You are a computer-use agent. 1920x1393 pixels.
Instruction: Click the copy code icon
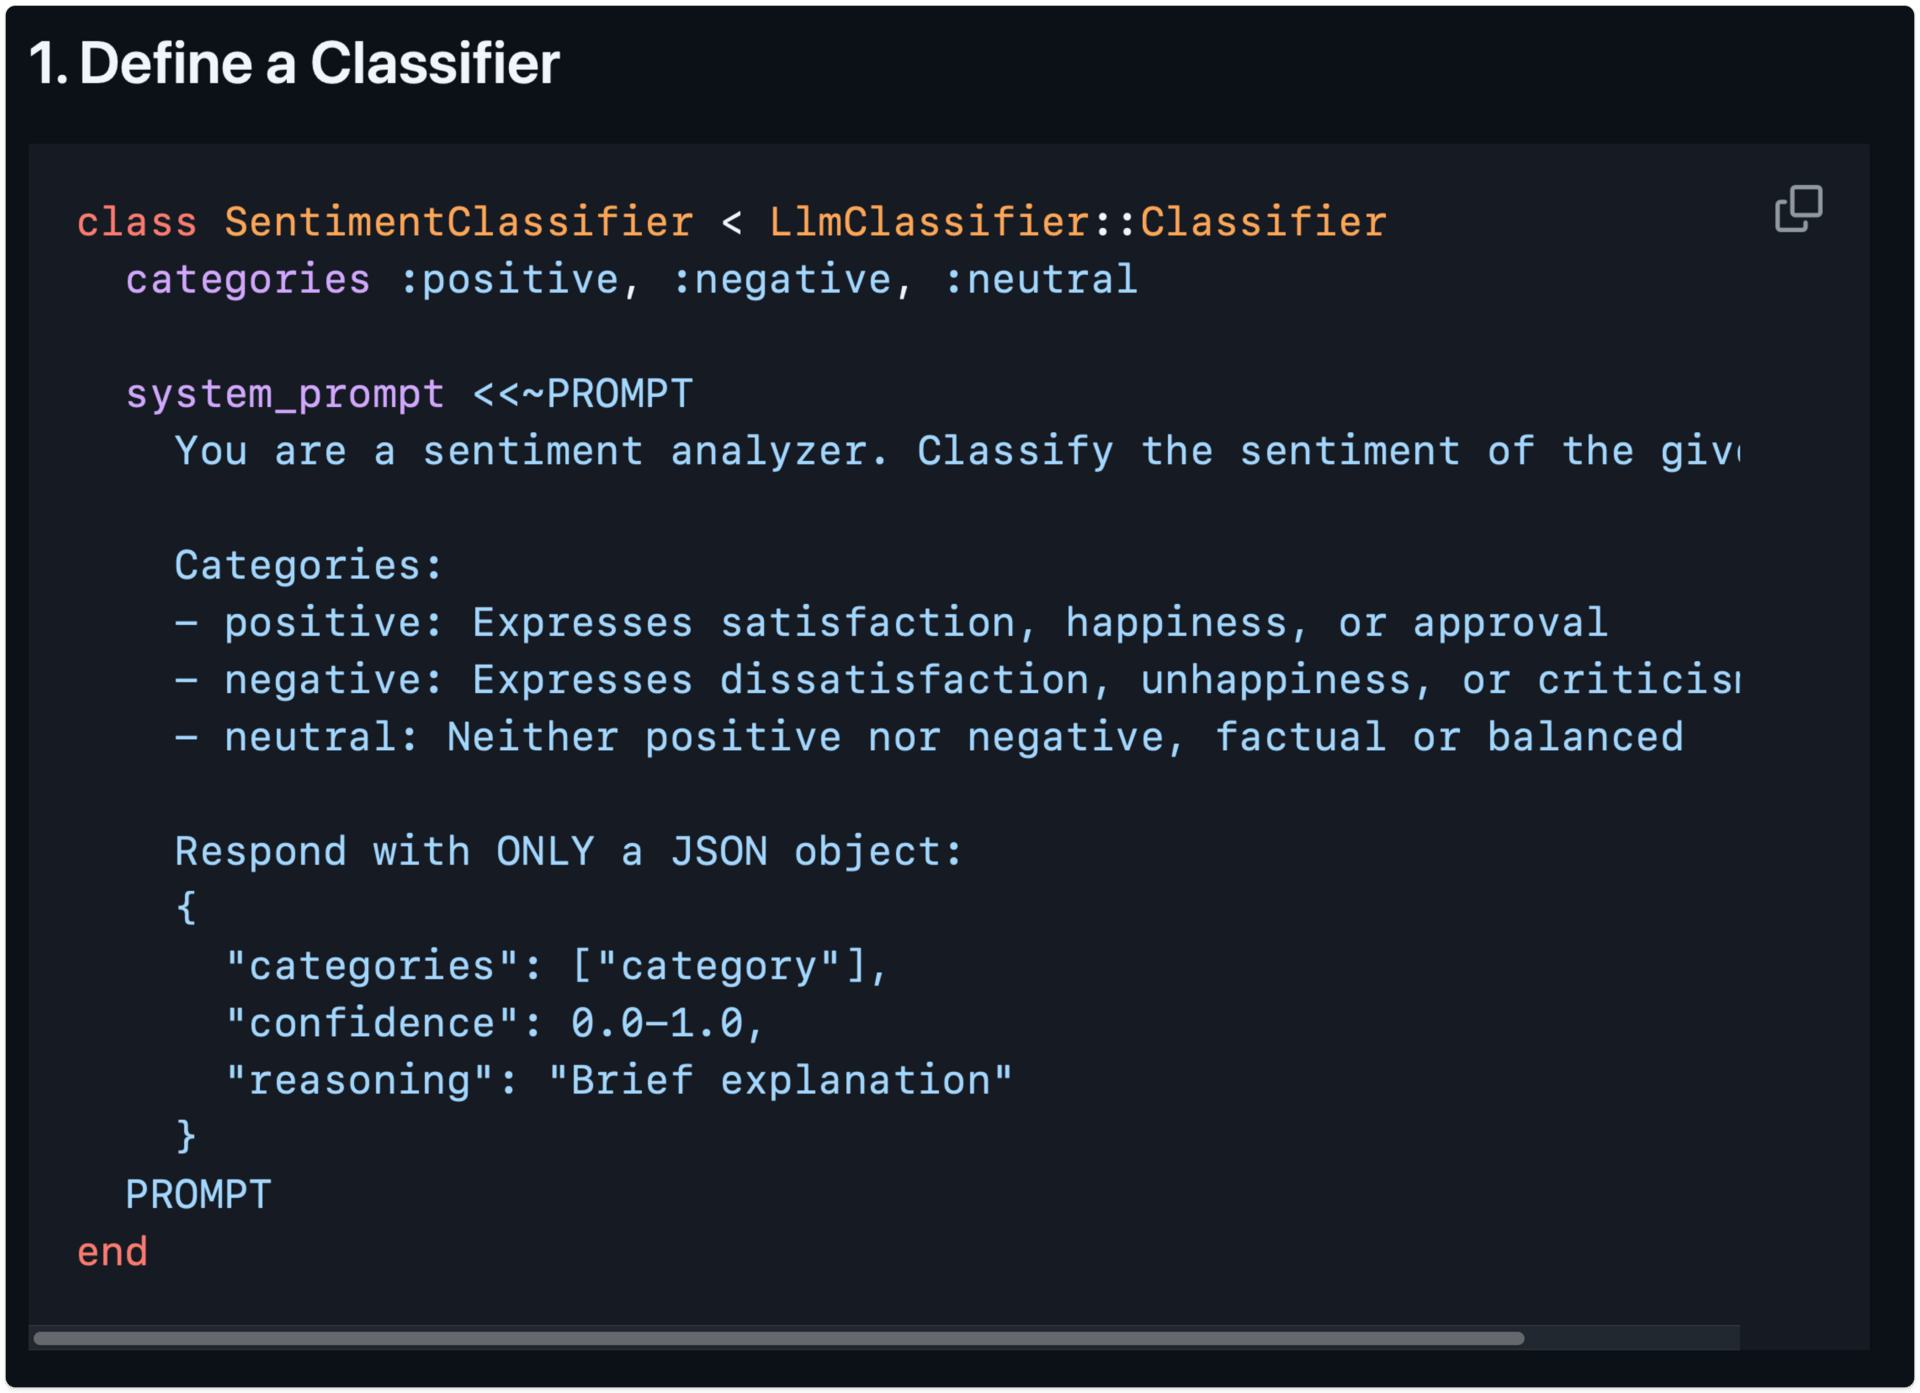click(1798, 208)
